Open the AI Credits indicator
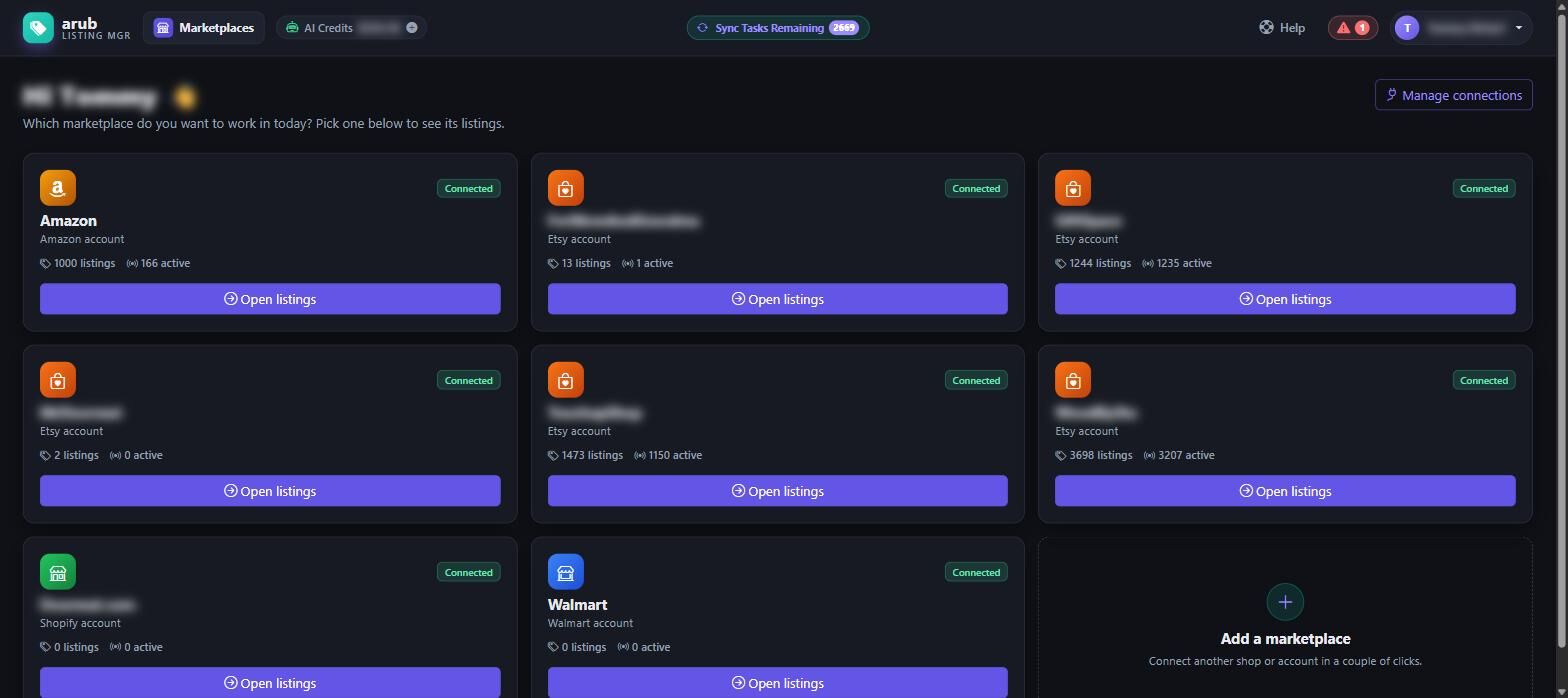 [352, 28]
